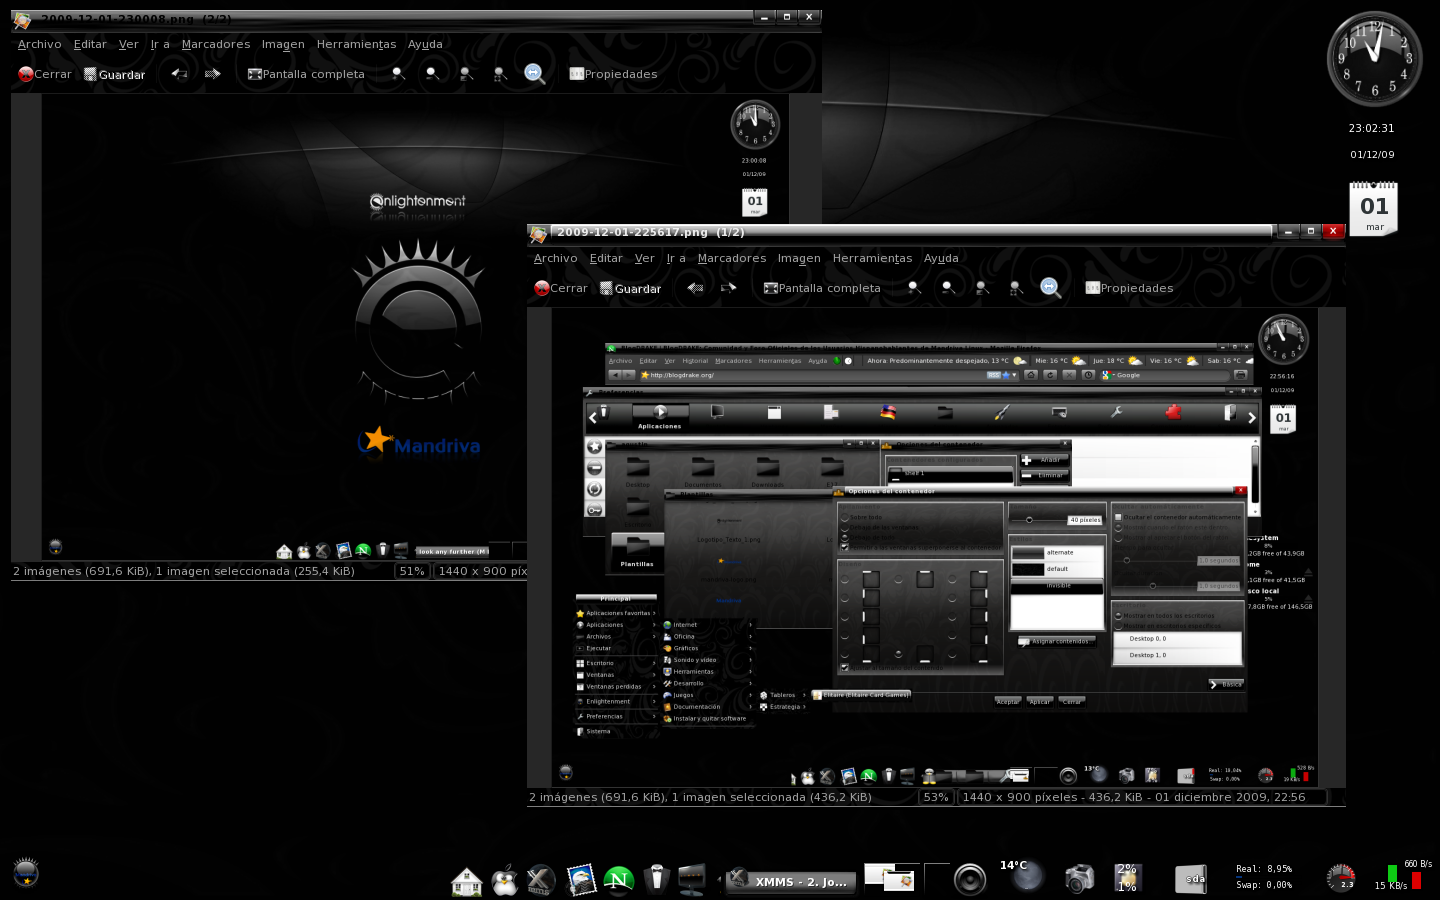The image size is (1440, 900).
Task: Open the house Home icon in the dock
Action: (x=467, y=881)
